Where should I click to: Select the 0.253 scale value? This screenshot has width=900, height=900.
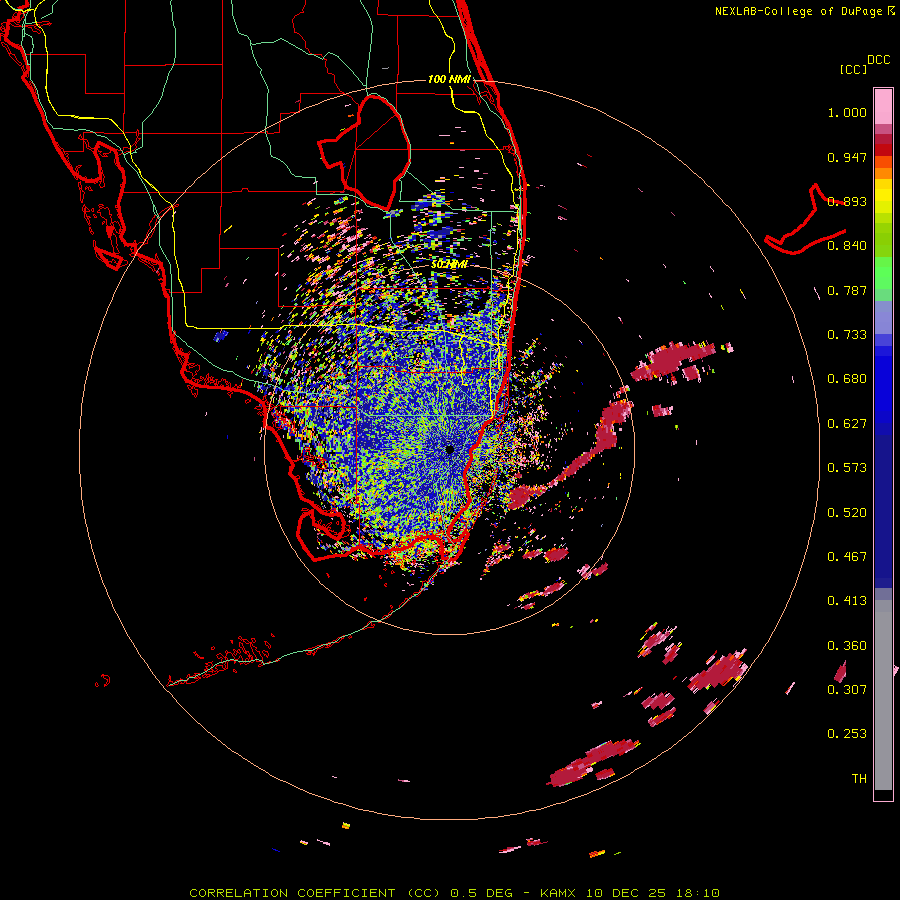pyautogui.click(x=847, y=734)
